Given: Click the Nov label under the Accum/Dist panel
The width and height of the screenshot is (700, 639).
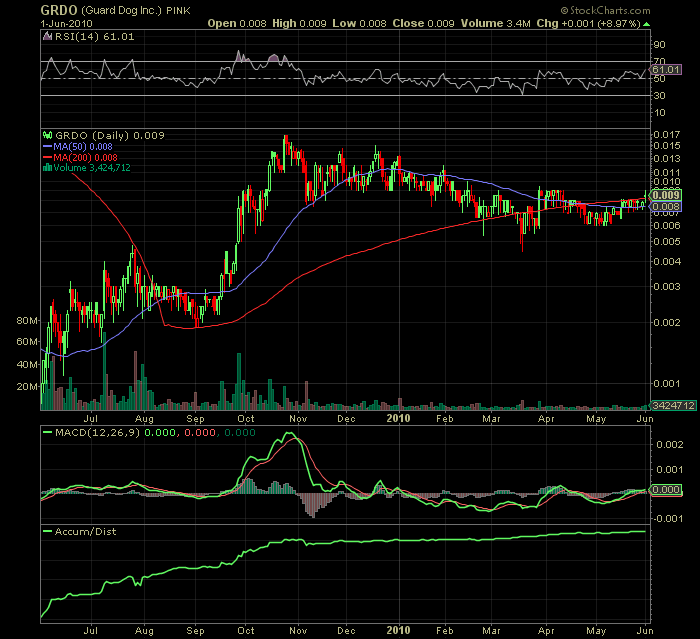Looking at the screenshot, I should click(298, 631).
